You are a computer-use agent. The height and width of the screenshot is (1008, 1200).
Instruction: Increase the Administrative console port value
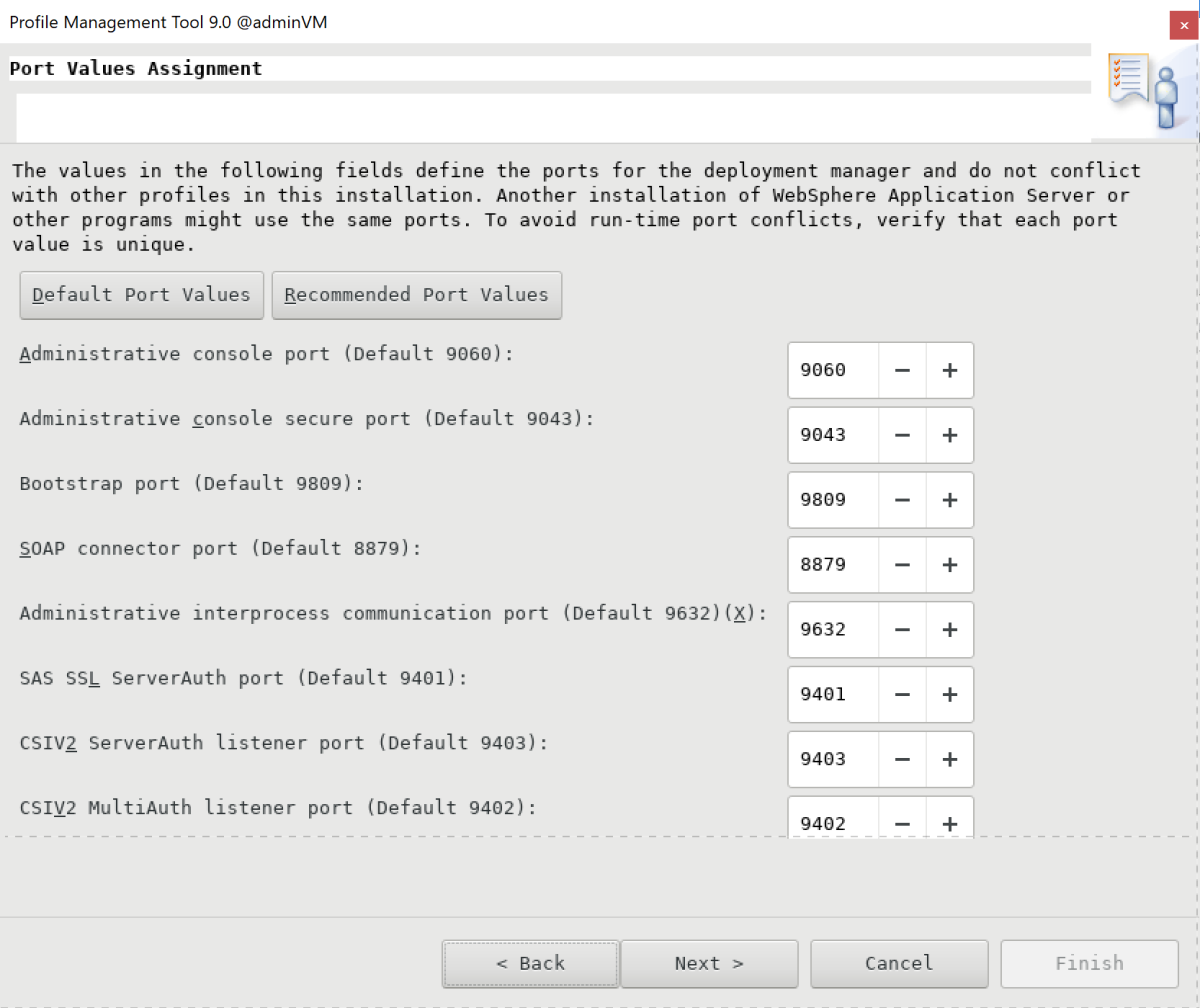point(950,370)
